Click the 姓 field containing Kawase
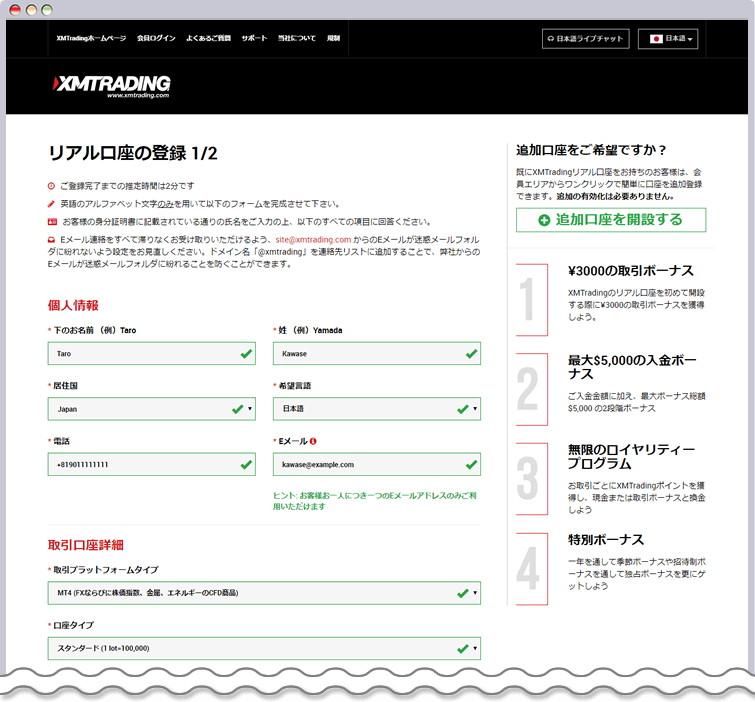 (377, 354)
